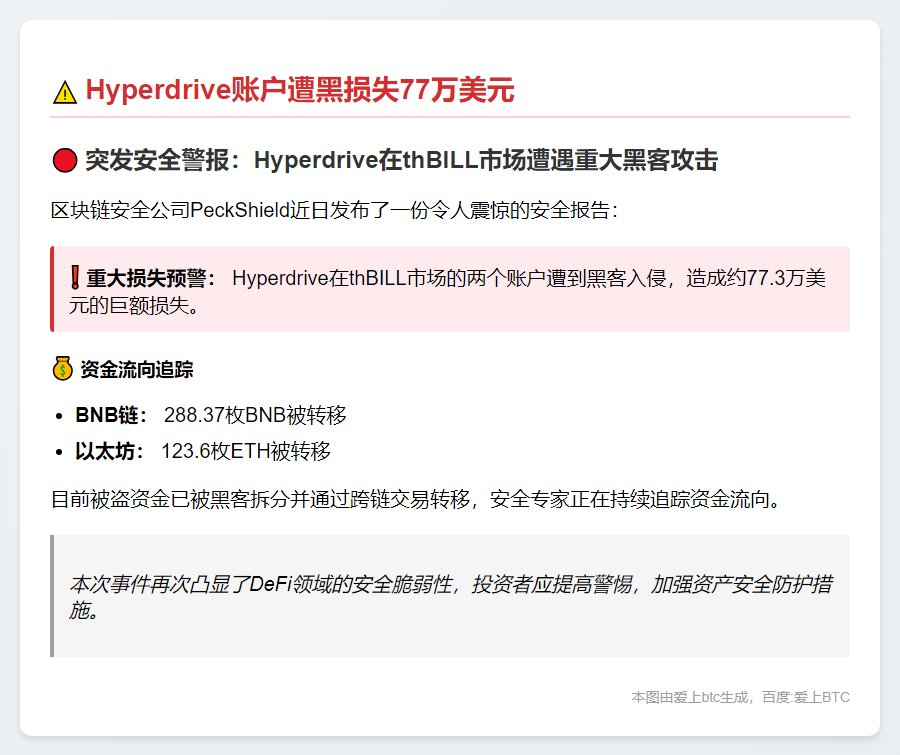Click the PeckShield security report sentence
Image resolution: width=900 pixels, height=755 pixels.
point(335,210)
